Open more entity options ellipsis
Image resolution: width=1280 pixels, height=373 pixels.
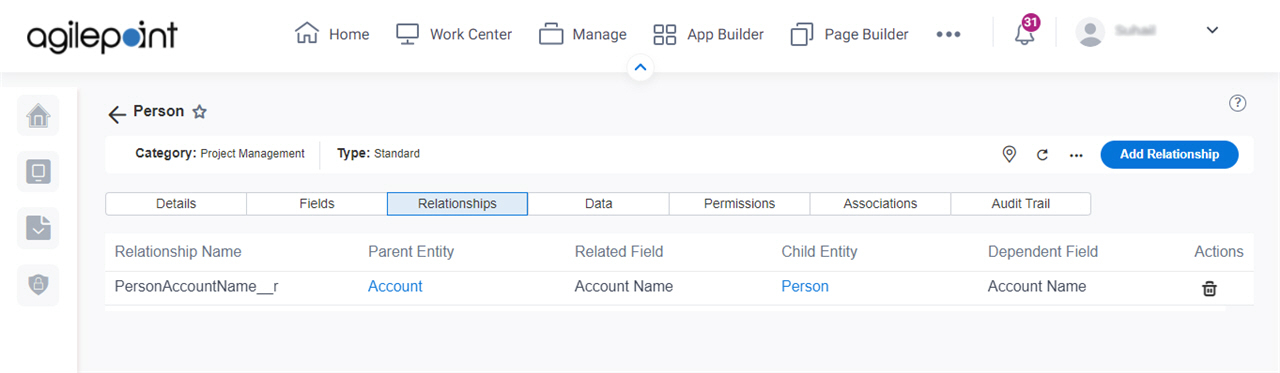(x=1076, y=155)
